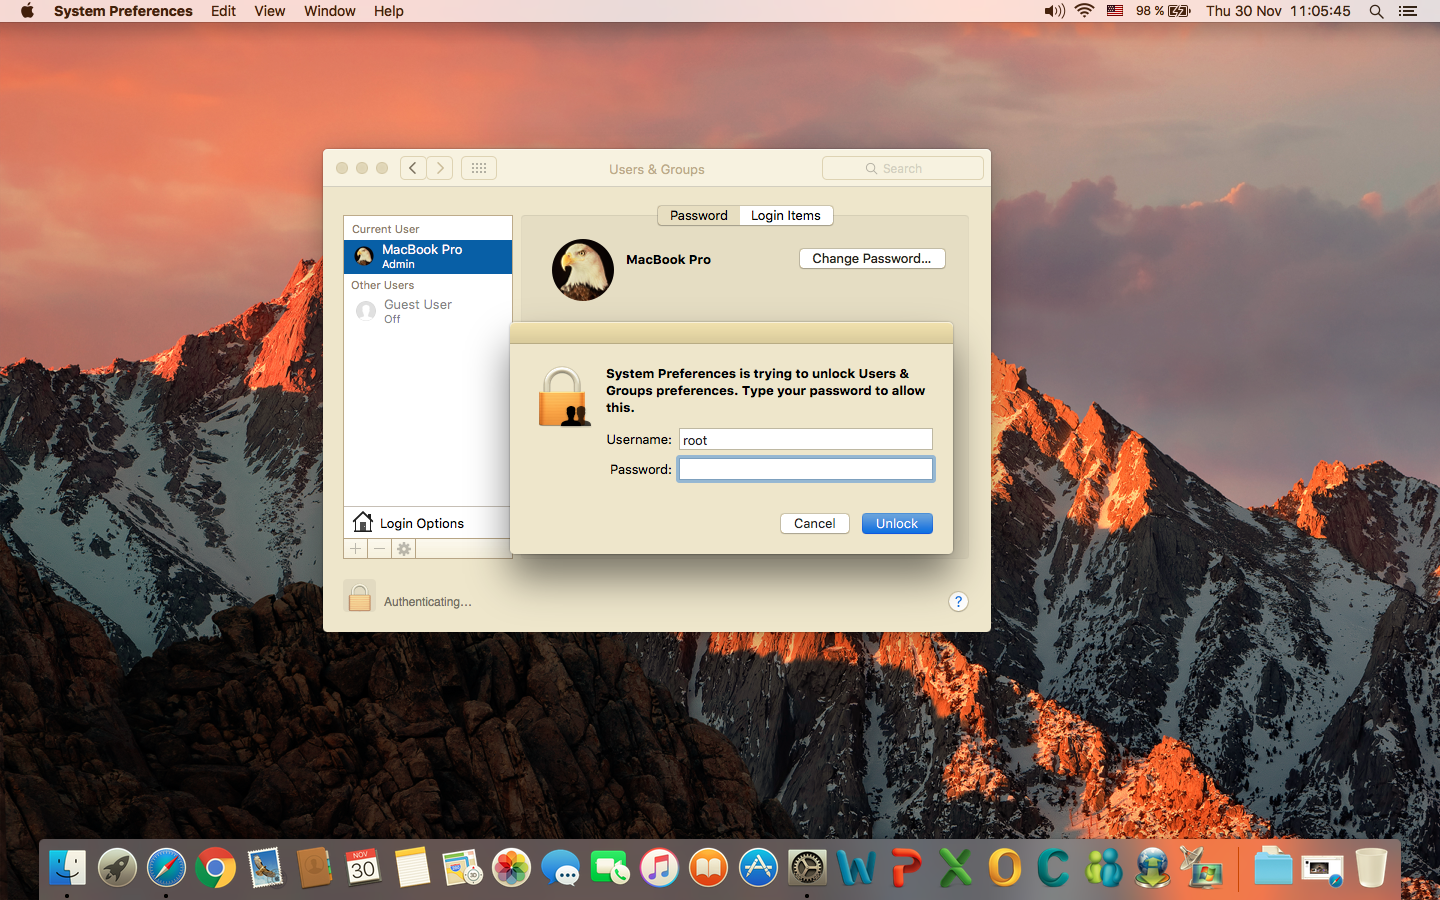Open Finder from the Dock
The height and width of the screenshot is (900, 1440).
click(x=67, y=867)
